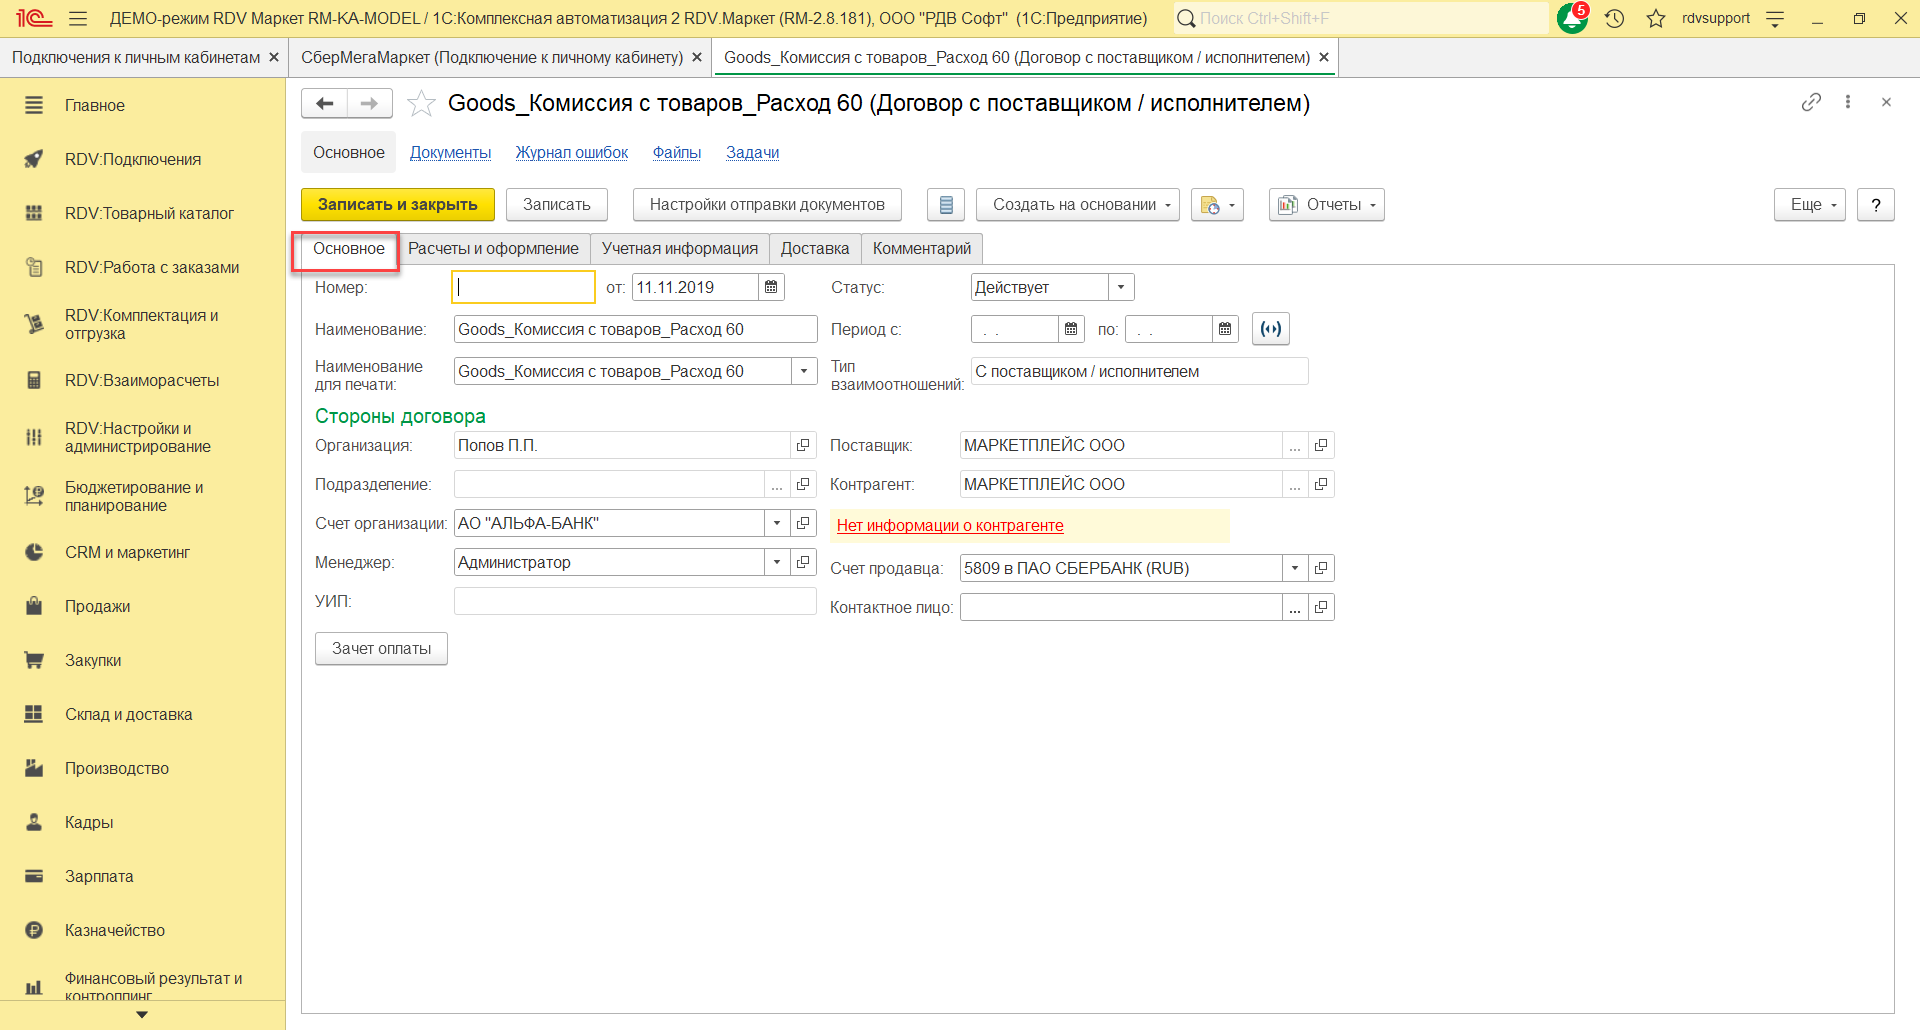Expand the Отчеты dropdown menu
The height and width of the screenshot is (1030, 1920).
[1326, 205]
